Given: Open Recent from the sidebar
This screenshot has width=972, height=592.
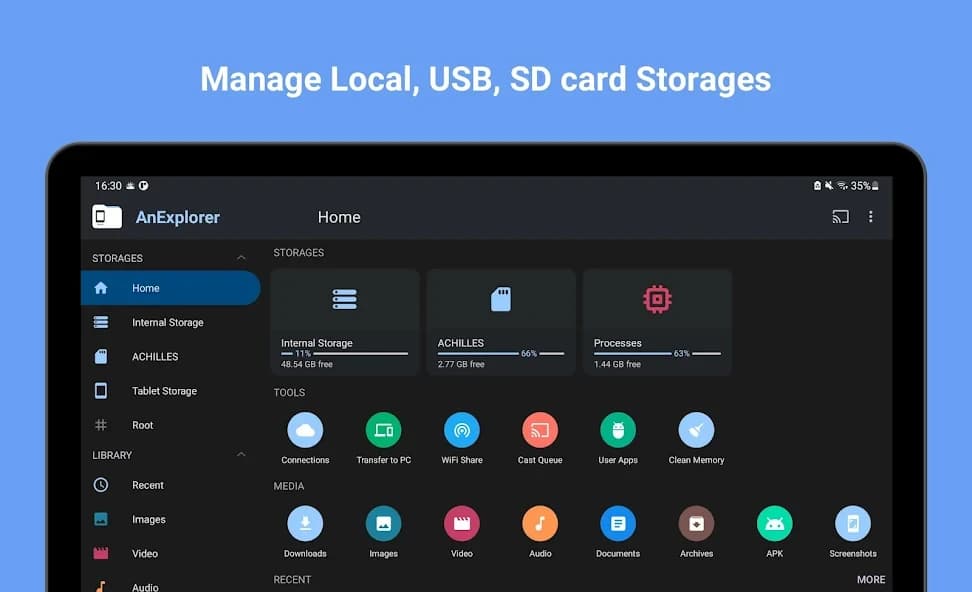Looking at the screenshot, I should (x=147, y=485).
